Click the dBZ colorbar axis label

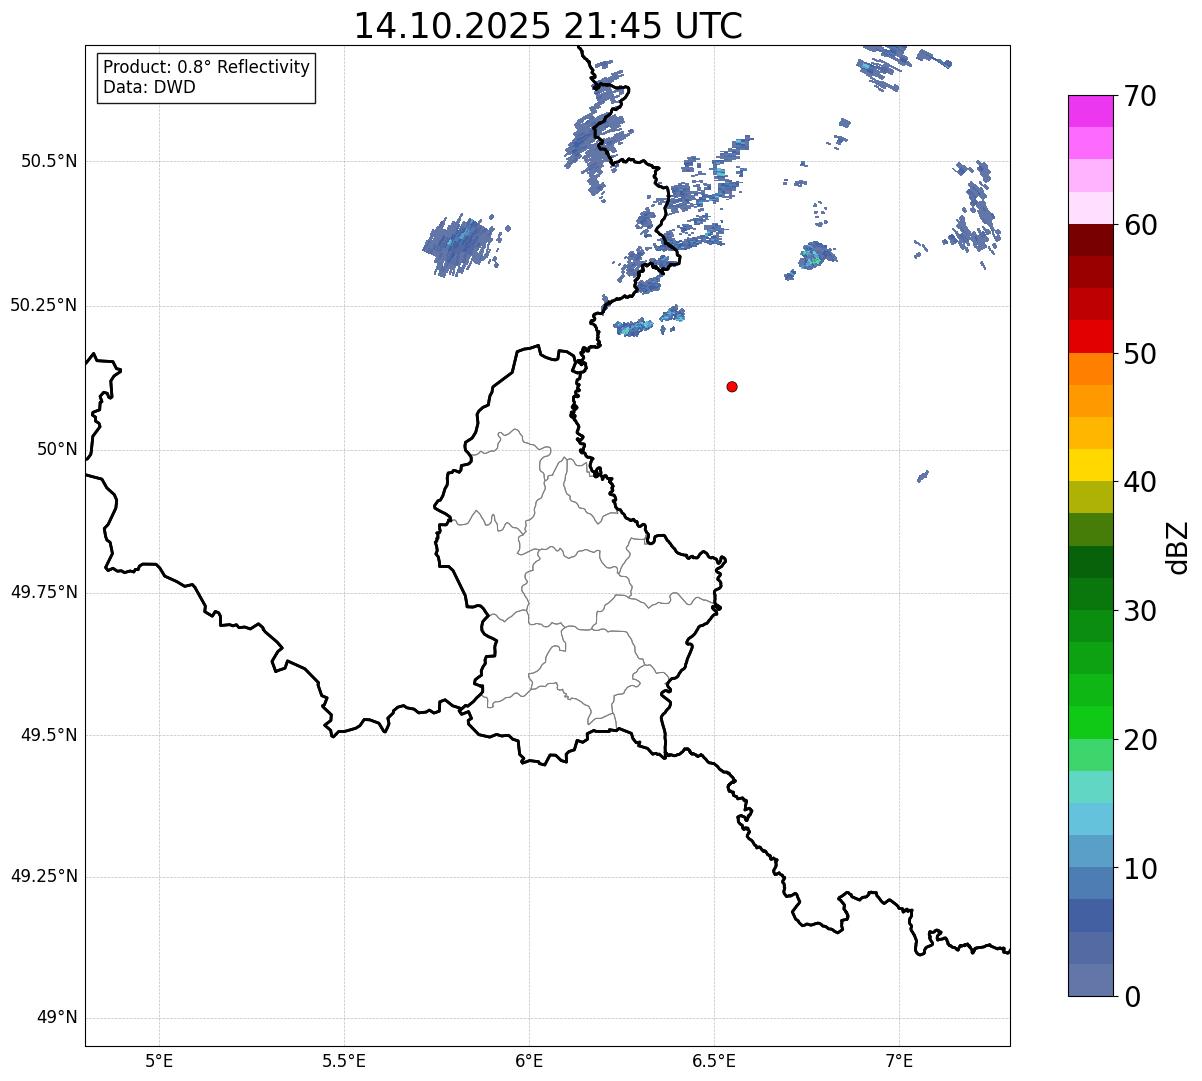click(x=1178, y=547)
